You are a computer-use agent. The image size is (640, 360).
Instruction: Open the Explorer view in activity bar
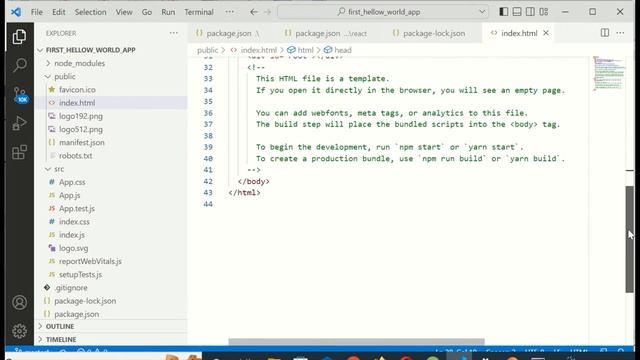19,37
